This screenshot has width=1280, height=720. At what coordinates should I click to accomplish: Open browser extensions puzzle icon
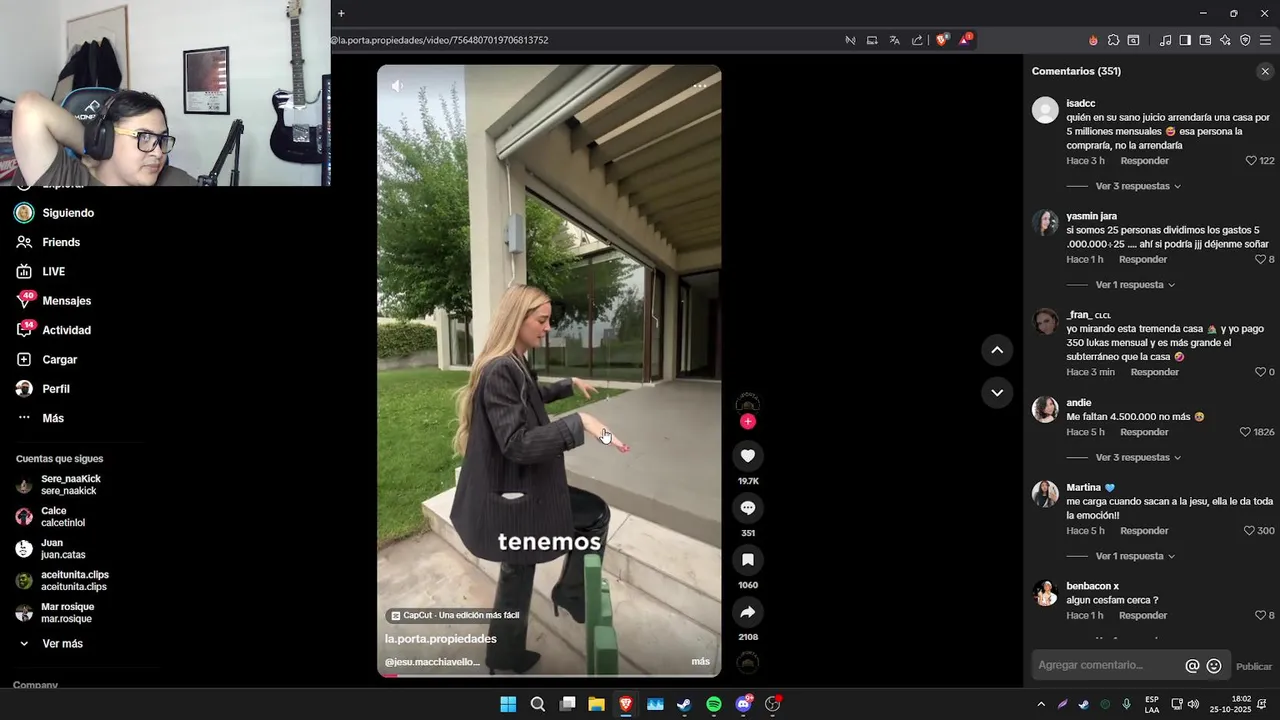tap(1113, 40)
